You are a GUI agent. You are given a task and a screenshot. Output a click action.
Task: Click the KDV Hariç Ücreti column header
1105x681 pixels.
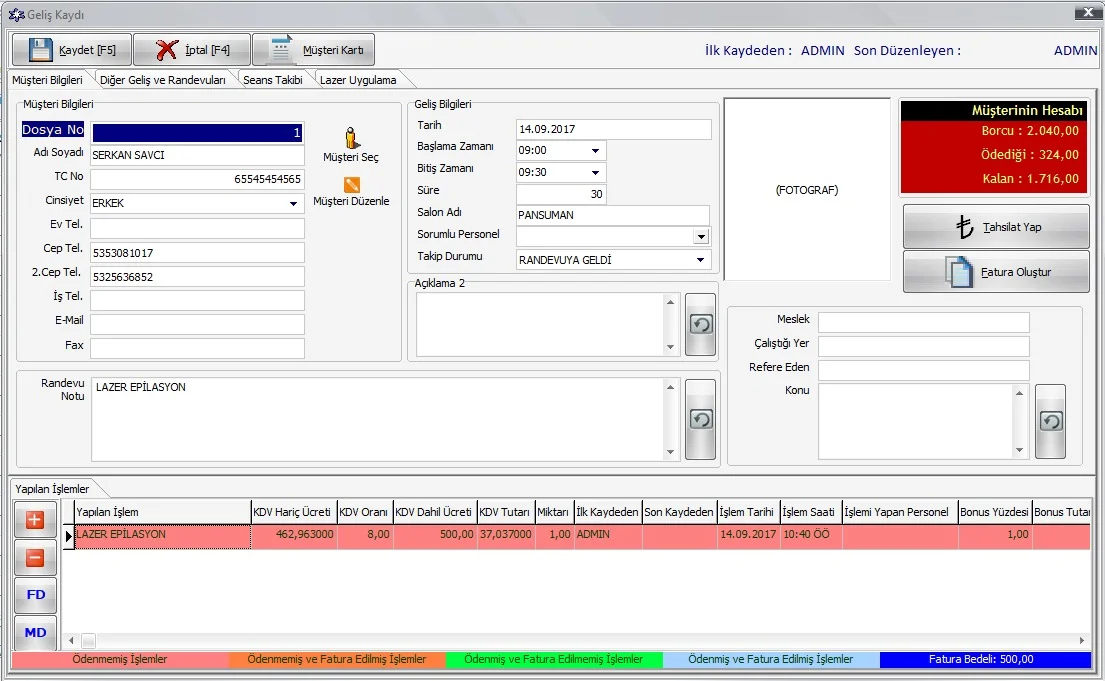pyautogui.click(x=294, y=513)
